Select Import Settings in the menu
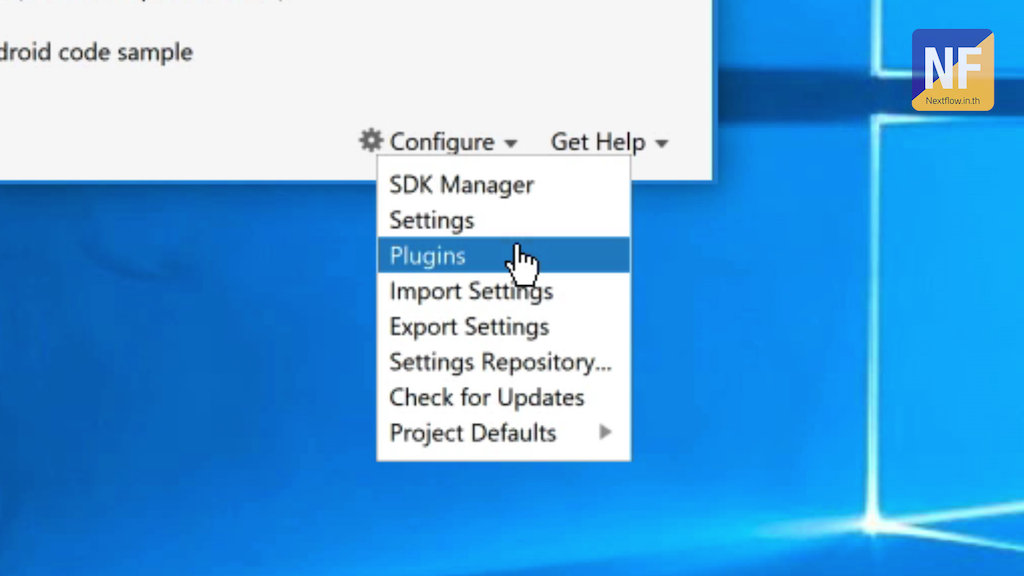 pyautogui.click(x=470, y=292)
